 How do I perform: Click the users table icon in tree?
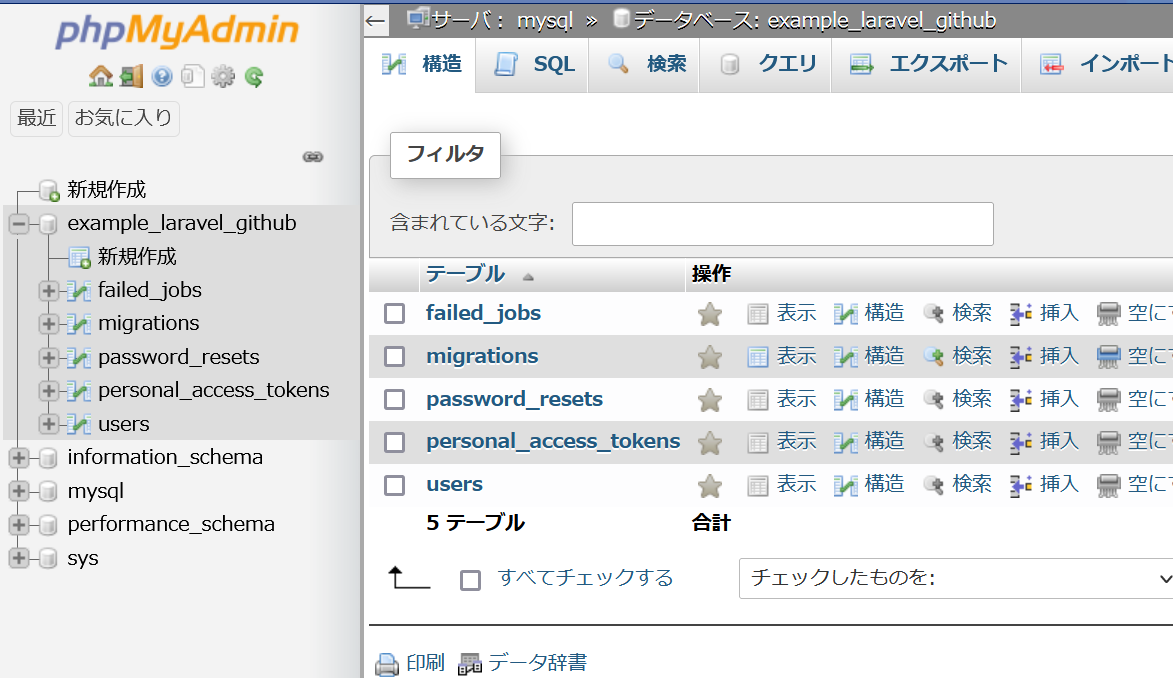(79, 424)
